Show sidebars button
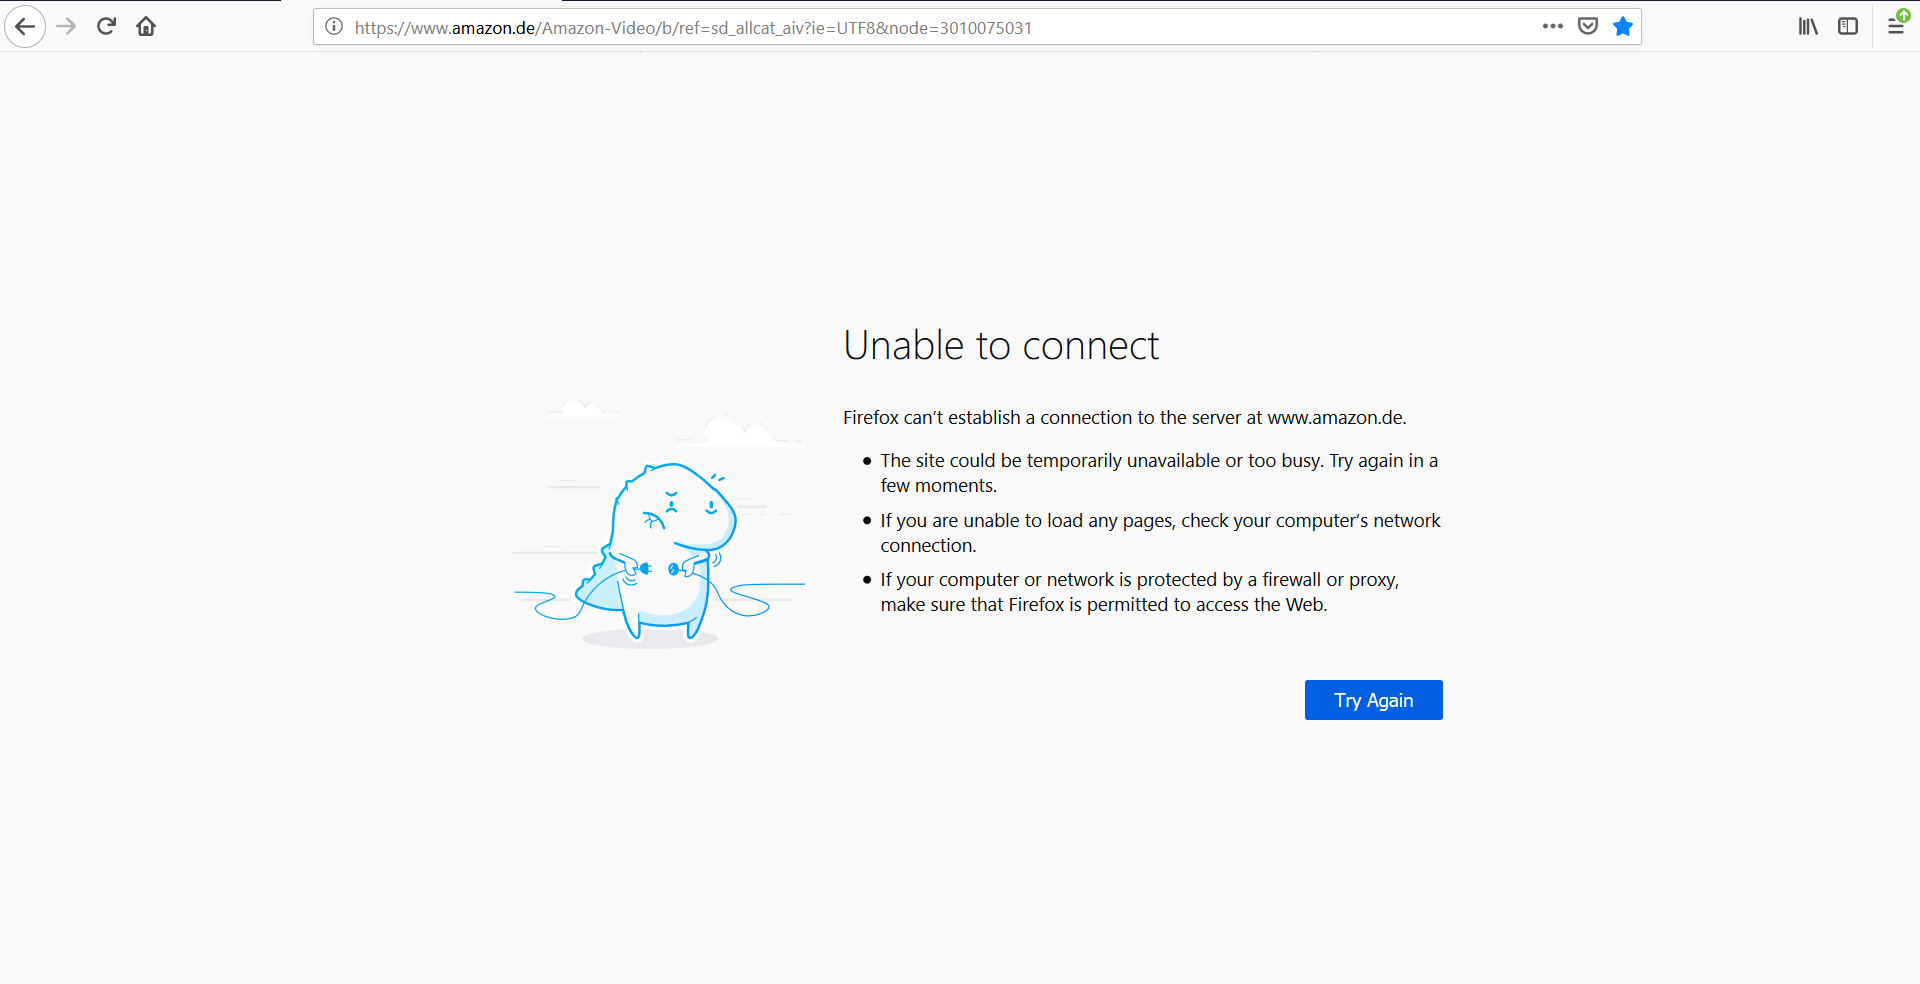This screenshot has width=1920, height=984. click(x=1848, y=27)
